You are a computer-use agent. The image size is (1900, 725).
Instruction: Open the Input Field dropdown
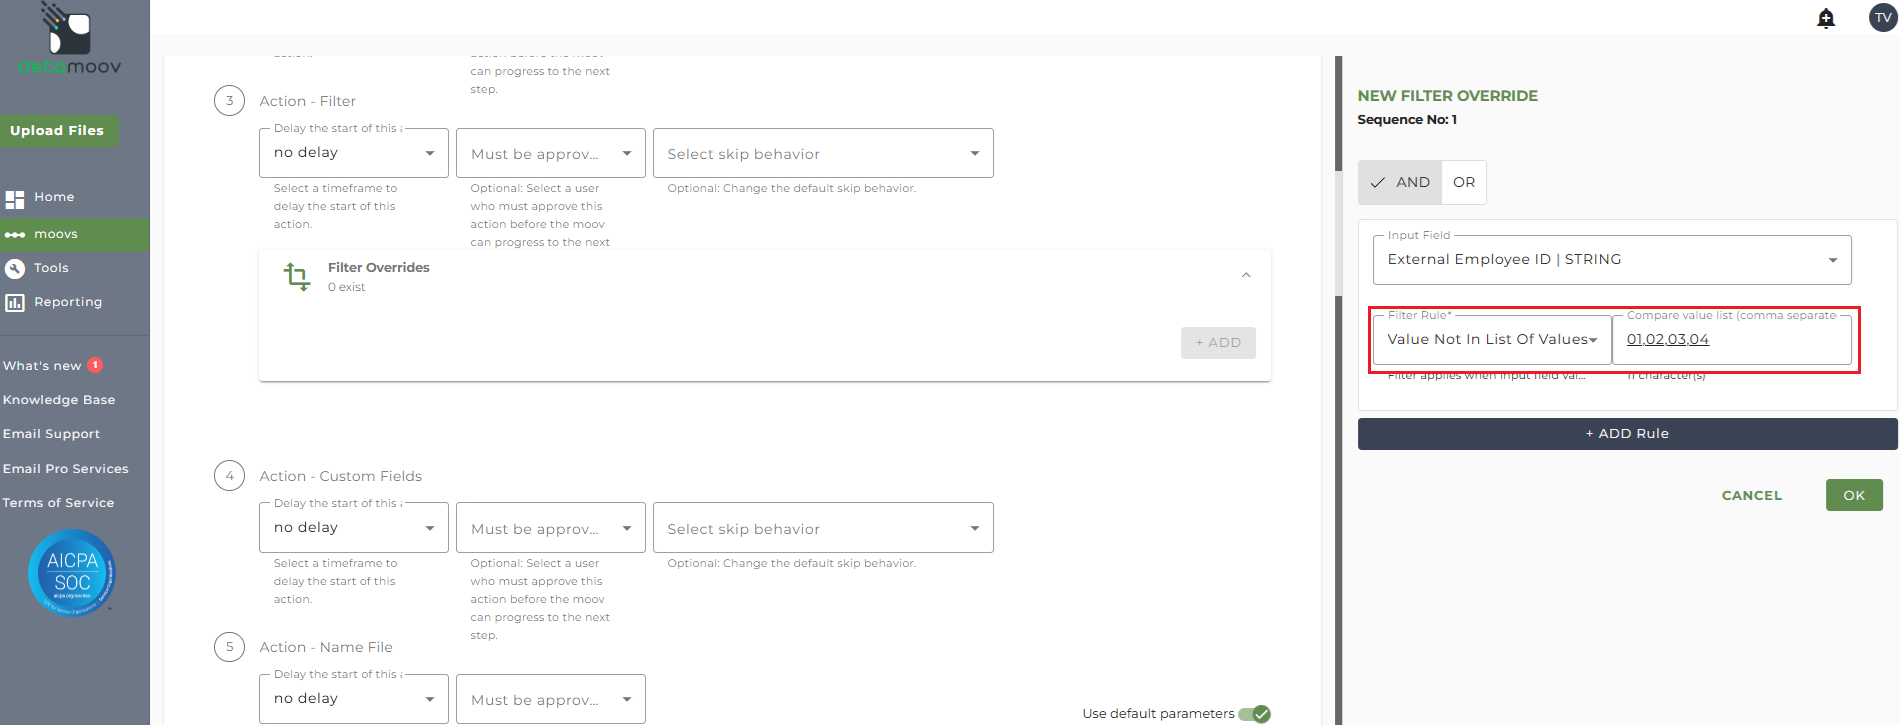tap(1611, 260)
